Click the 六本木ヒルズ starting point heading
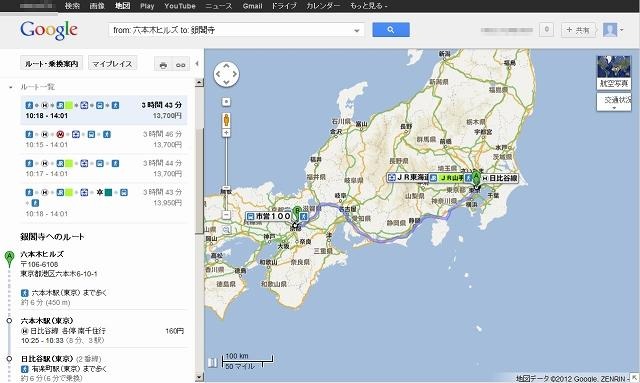 [42, 254]
